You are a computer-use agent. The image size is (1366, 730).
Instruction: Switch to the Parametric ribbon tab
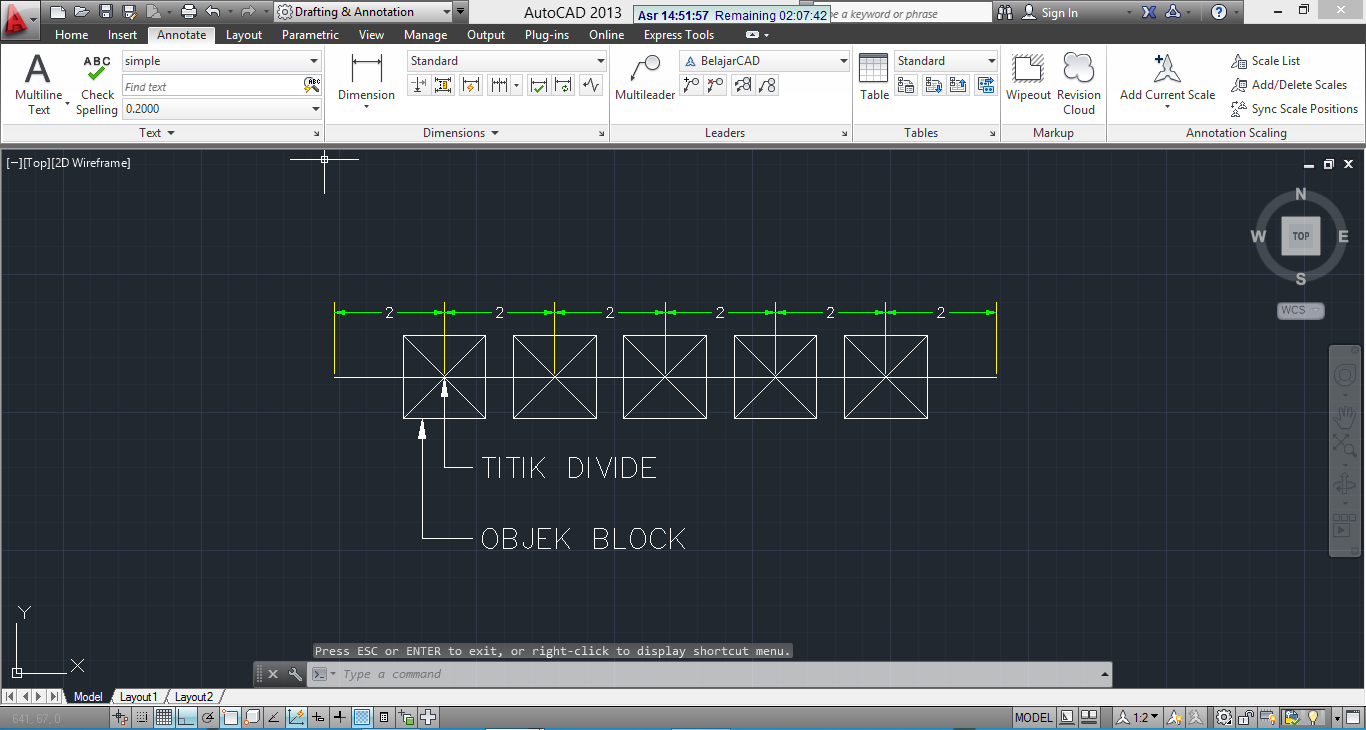coord(310,34)
